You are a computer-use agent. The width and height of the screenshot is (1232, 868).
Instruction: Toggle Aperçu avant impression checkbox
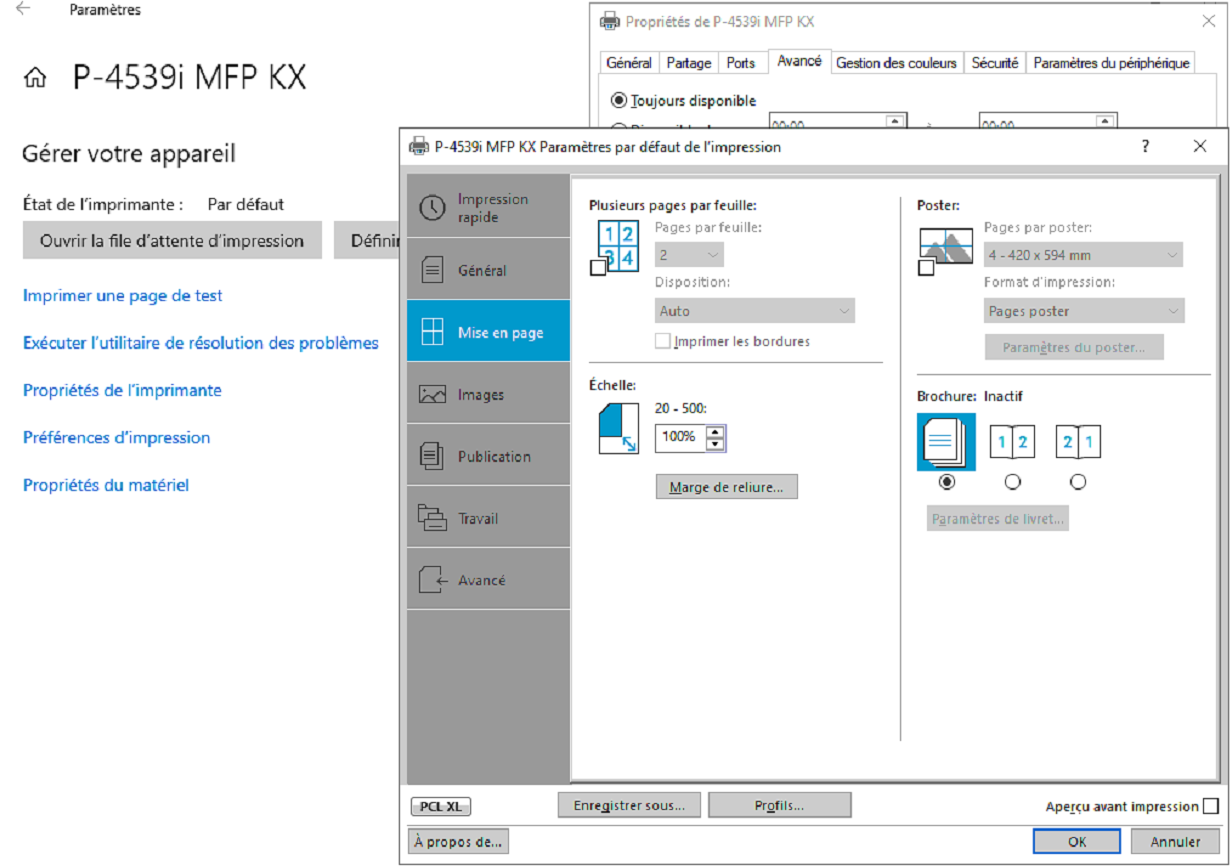coord(1211,806)
